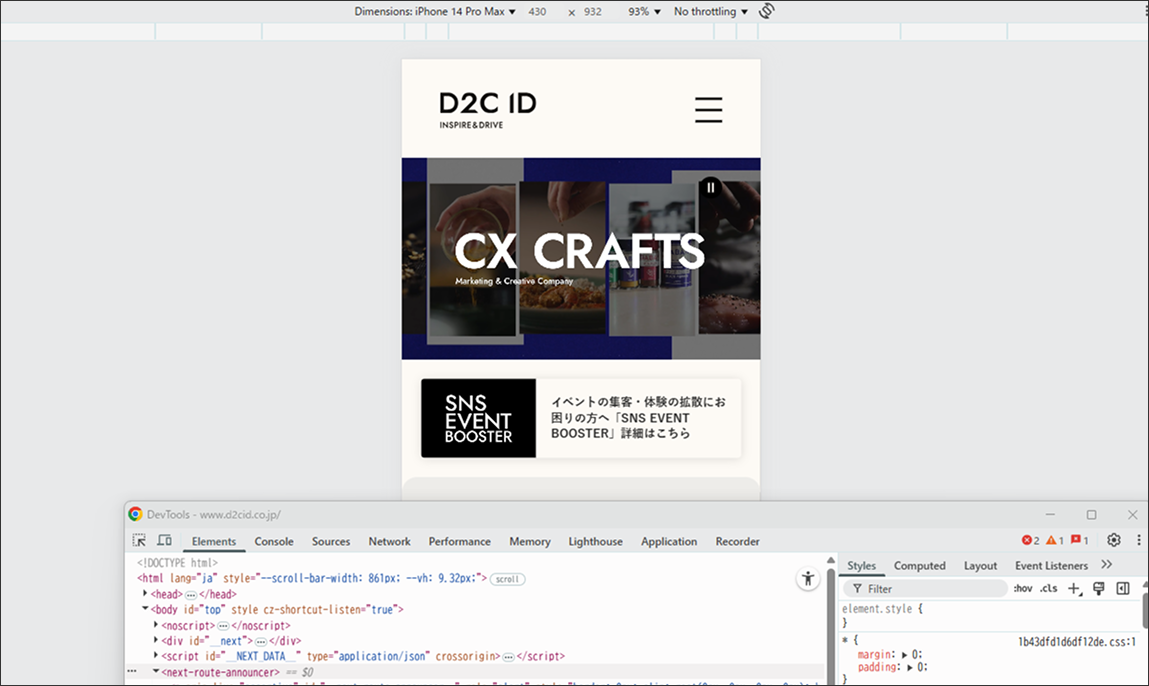The image size is (1149, 686).
Task: Click the Styles Filter input
Action: coord(926,589)
